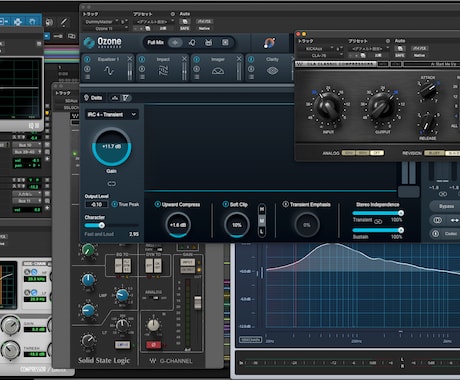Image resolution: width=460 pixels, height=380 pixels.
Task: Click the Bypass button in Ozone
Action: 446,206
